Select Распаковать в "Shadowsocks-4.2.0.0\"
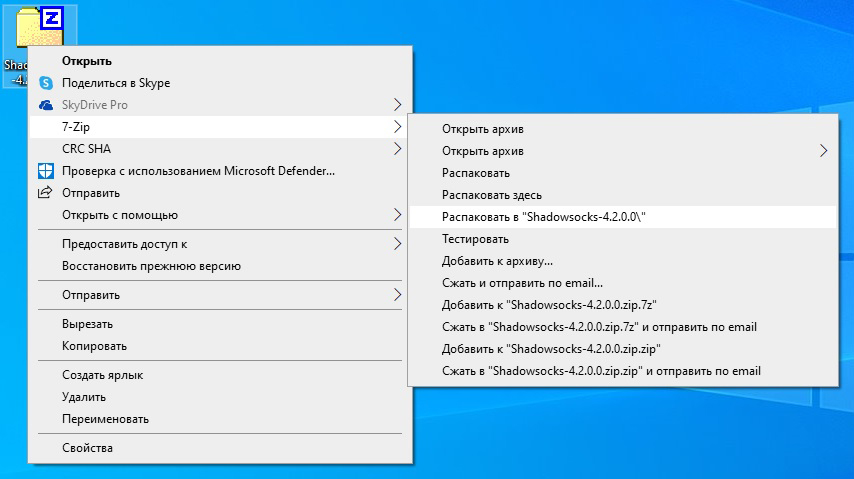The image size is (854, 479). coord(623,217)
